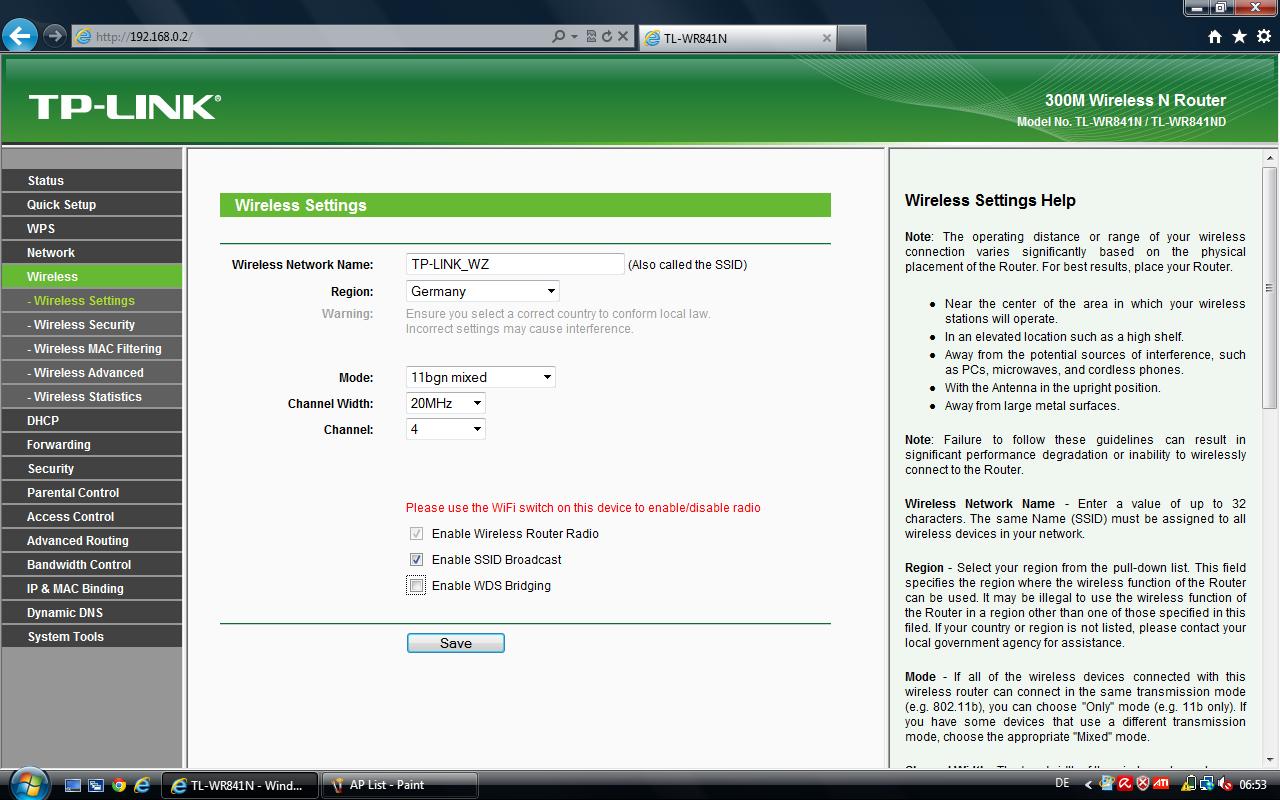Launch Chrome from quick launch
The image size is (1280, 800).
[119, 785]
